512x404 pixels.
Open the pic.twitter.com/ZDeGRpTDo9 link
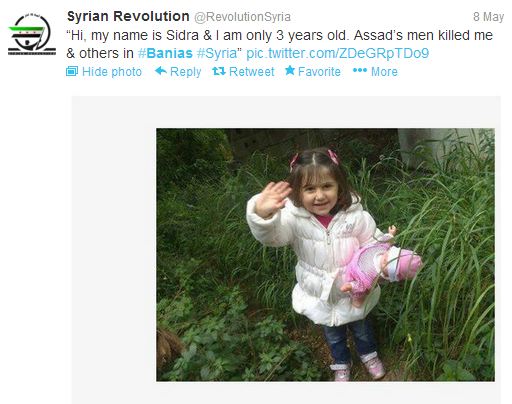[338, 53]
